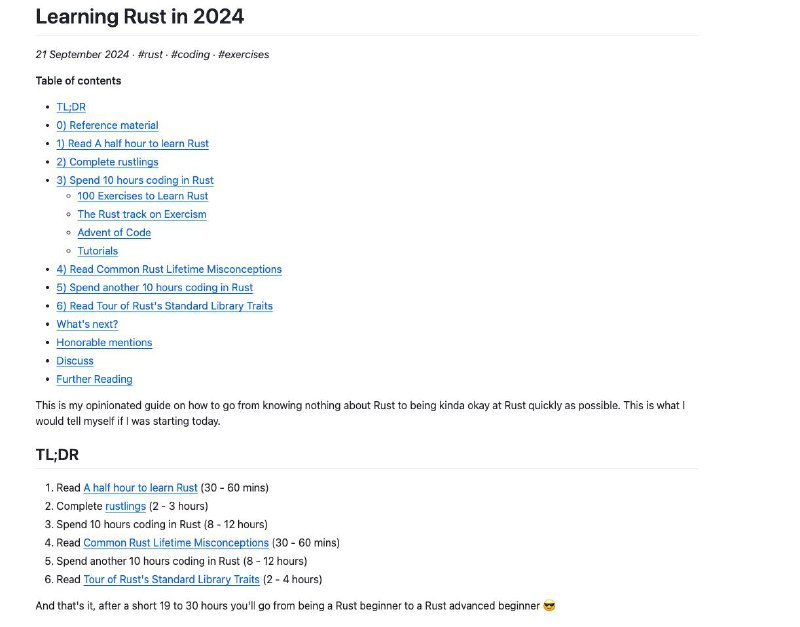Go to 4) Read Common Rust Lifetime Misconceptions
Image resolution: width=800 pixels, height=627 pixels.
[x=169, y=269]
